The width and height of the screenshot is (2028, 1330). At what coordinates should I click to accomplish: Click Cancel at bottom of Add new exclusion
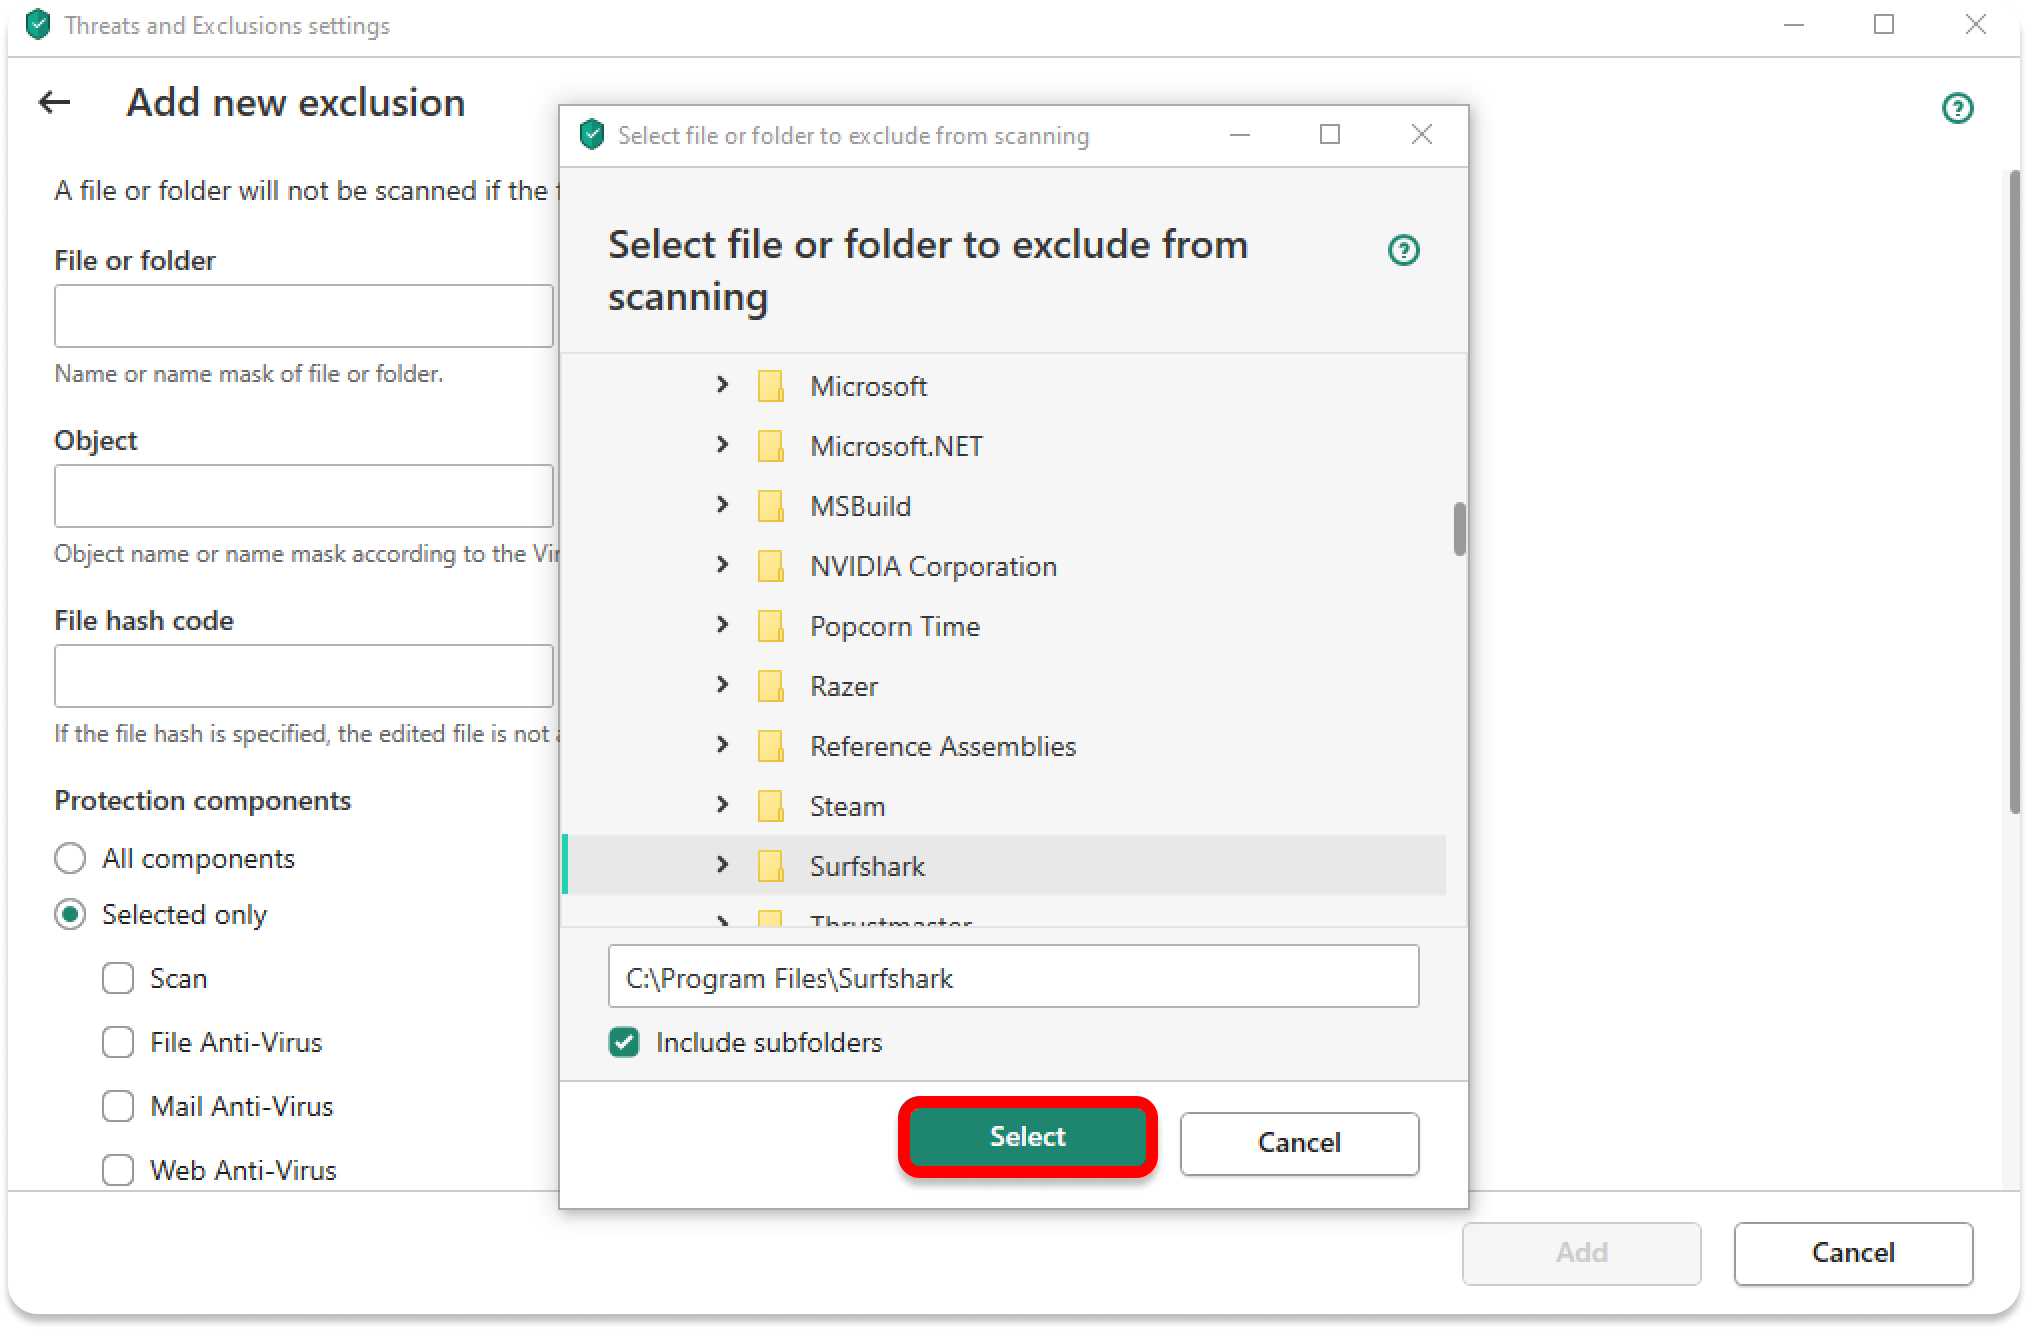click(1853, 1253)
